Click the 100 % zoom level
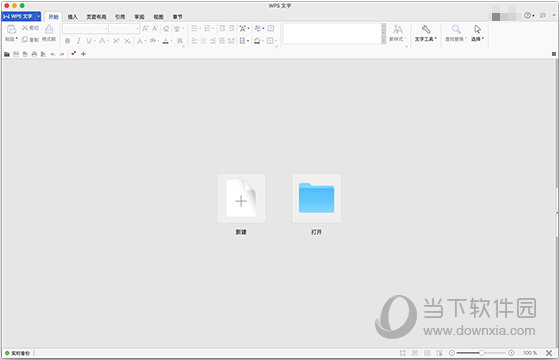Screen dimensions: 560x360 click(x=530, y=353)
